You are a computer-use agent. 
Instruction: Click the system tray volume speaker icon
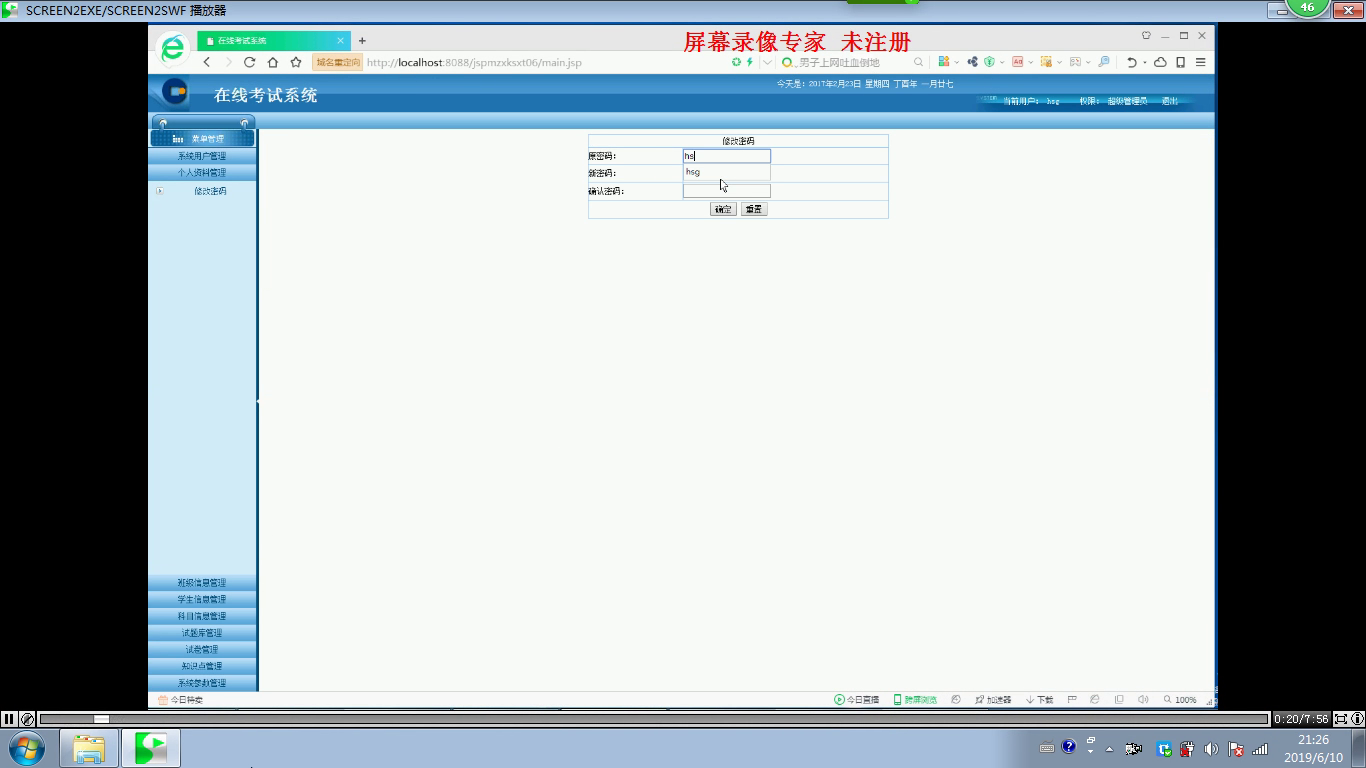tap(1211, 749)
